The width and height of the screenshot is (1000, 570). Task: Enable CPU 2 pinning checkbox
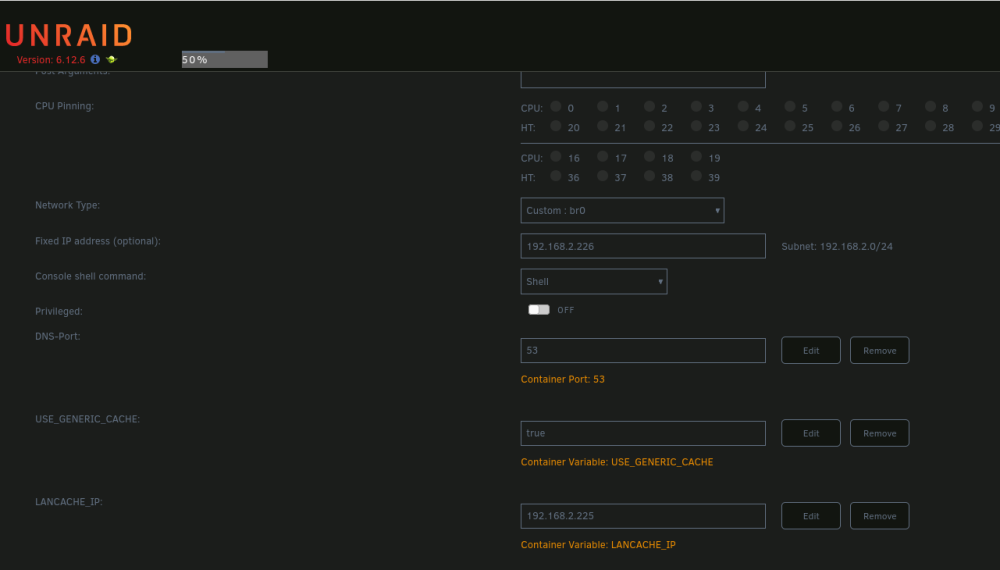click(649, 106)
